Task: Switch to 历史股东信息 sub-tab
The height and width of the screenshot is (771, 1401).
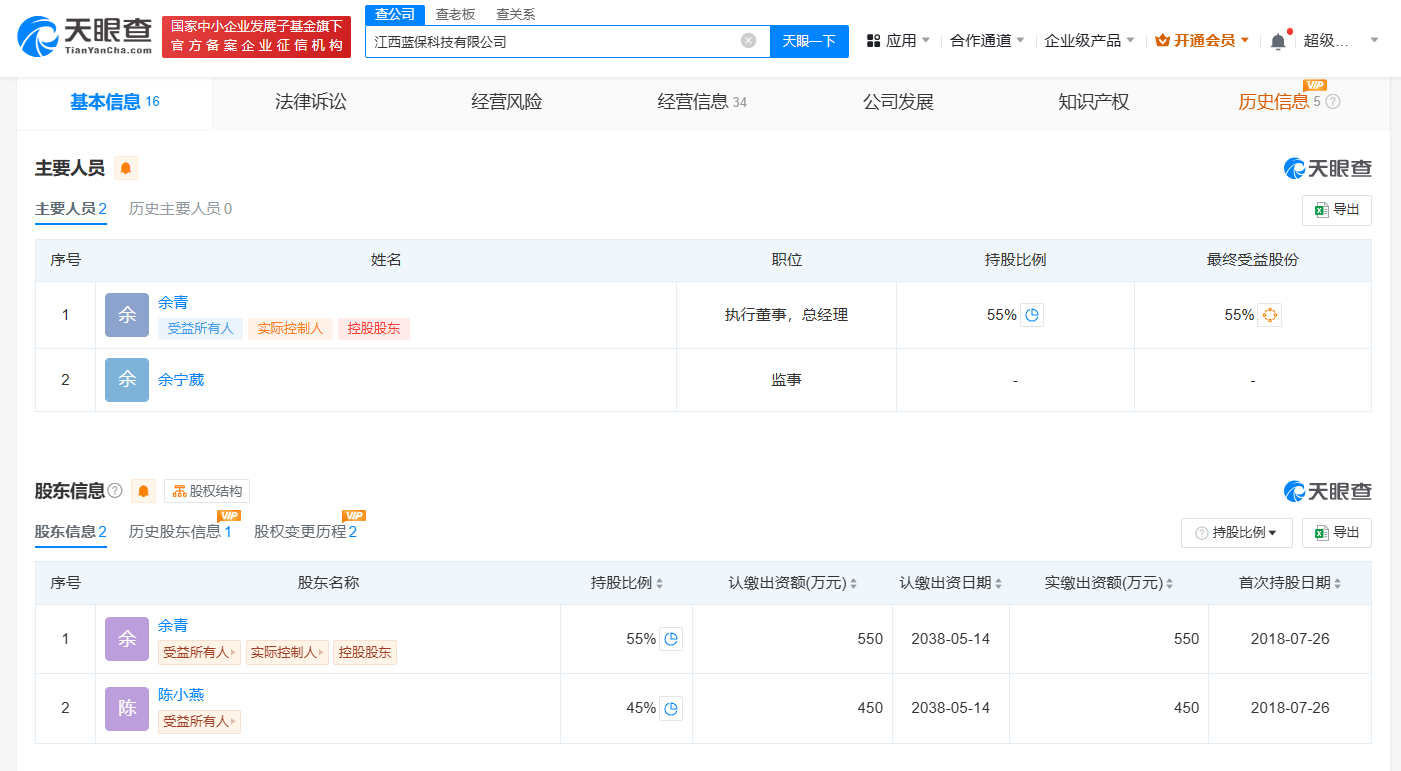Action: point(180,532)
